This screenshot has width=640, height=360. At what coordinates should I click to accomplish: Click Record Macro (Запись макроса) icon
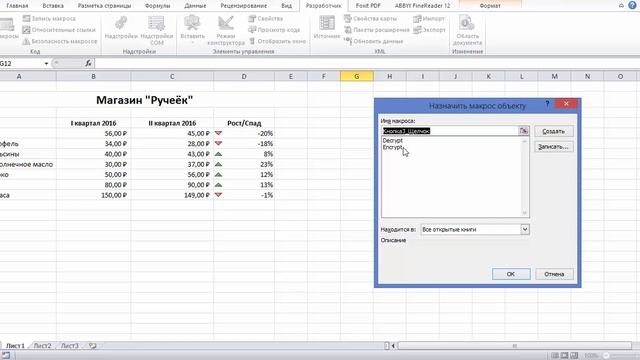27,18
